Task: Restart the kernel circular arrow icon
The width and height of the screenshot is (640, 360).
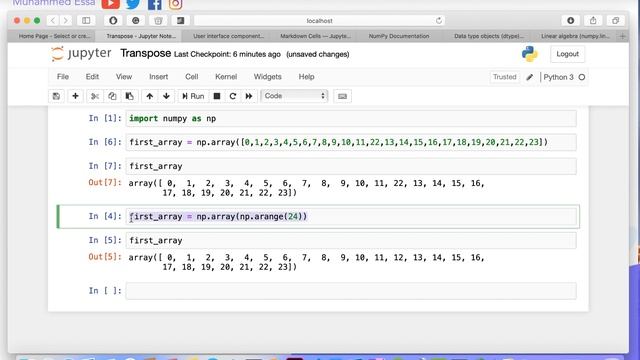Action: [x=233, y=96]
